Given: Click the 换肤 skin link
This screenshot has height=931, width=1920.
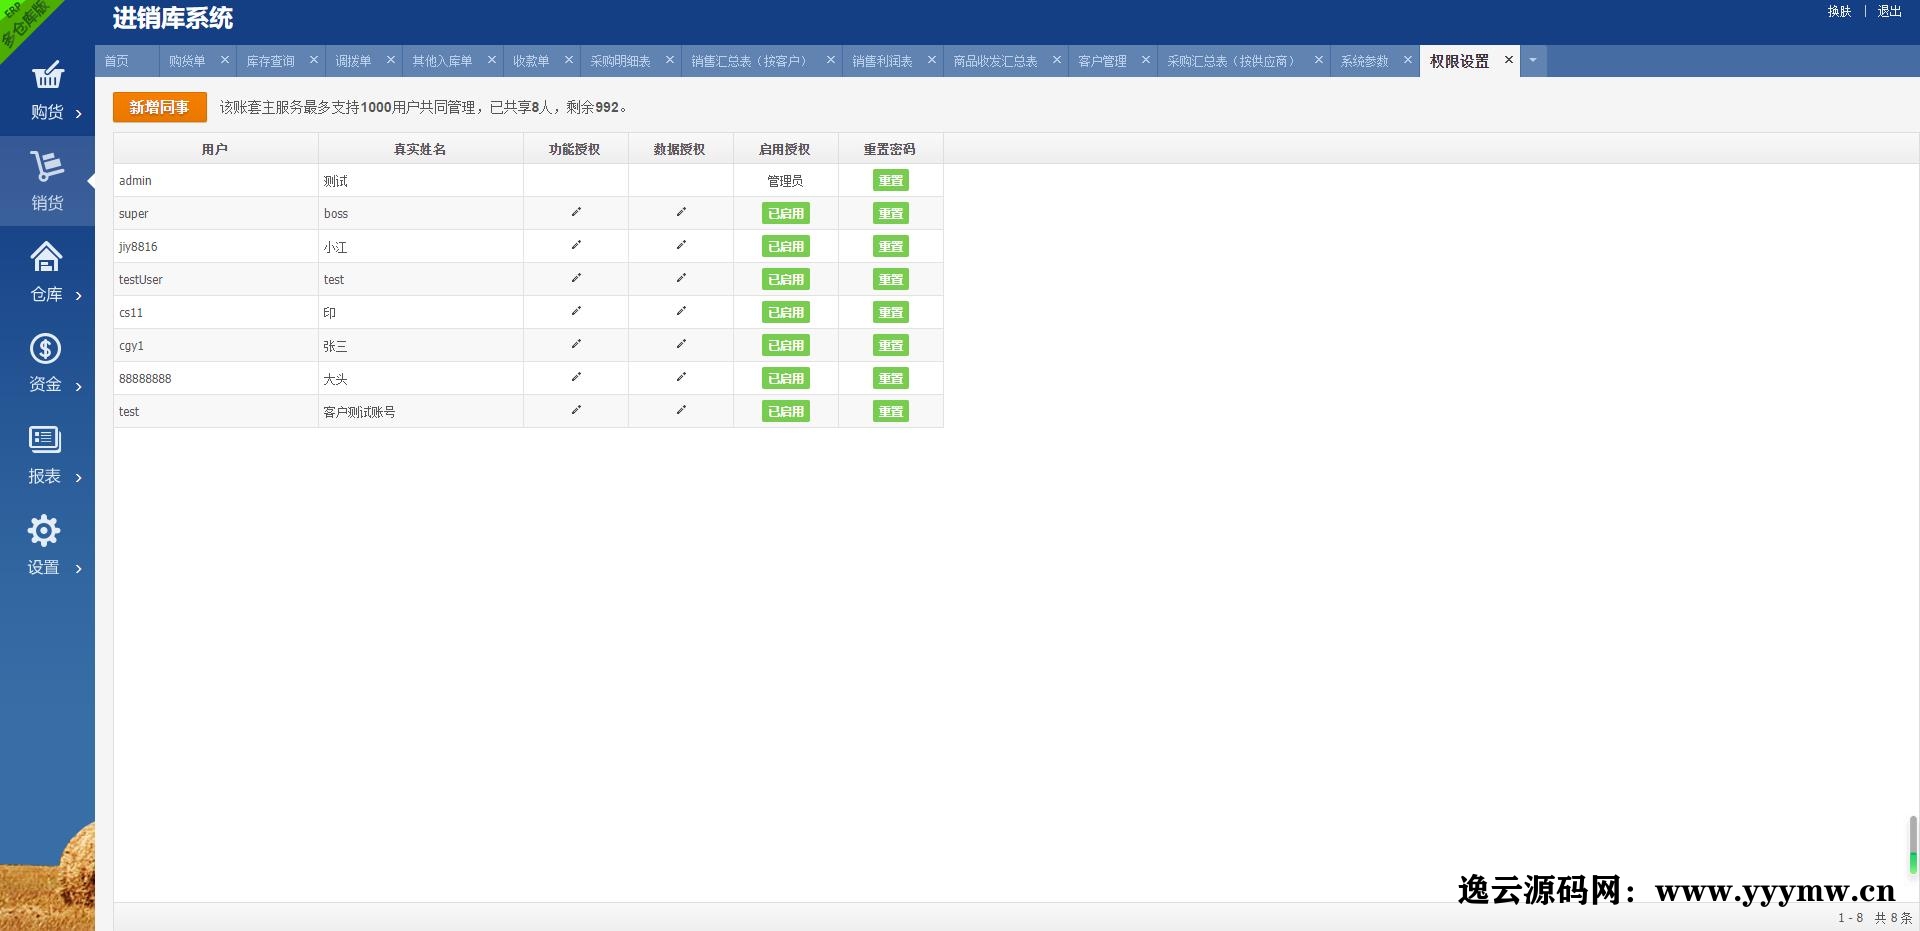Looking at the screenshot, I should [x=1839, y=11].
